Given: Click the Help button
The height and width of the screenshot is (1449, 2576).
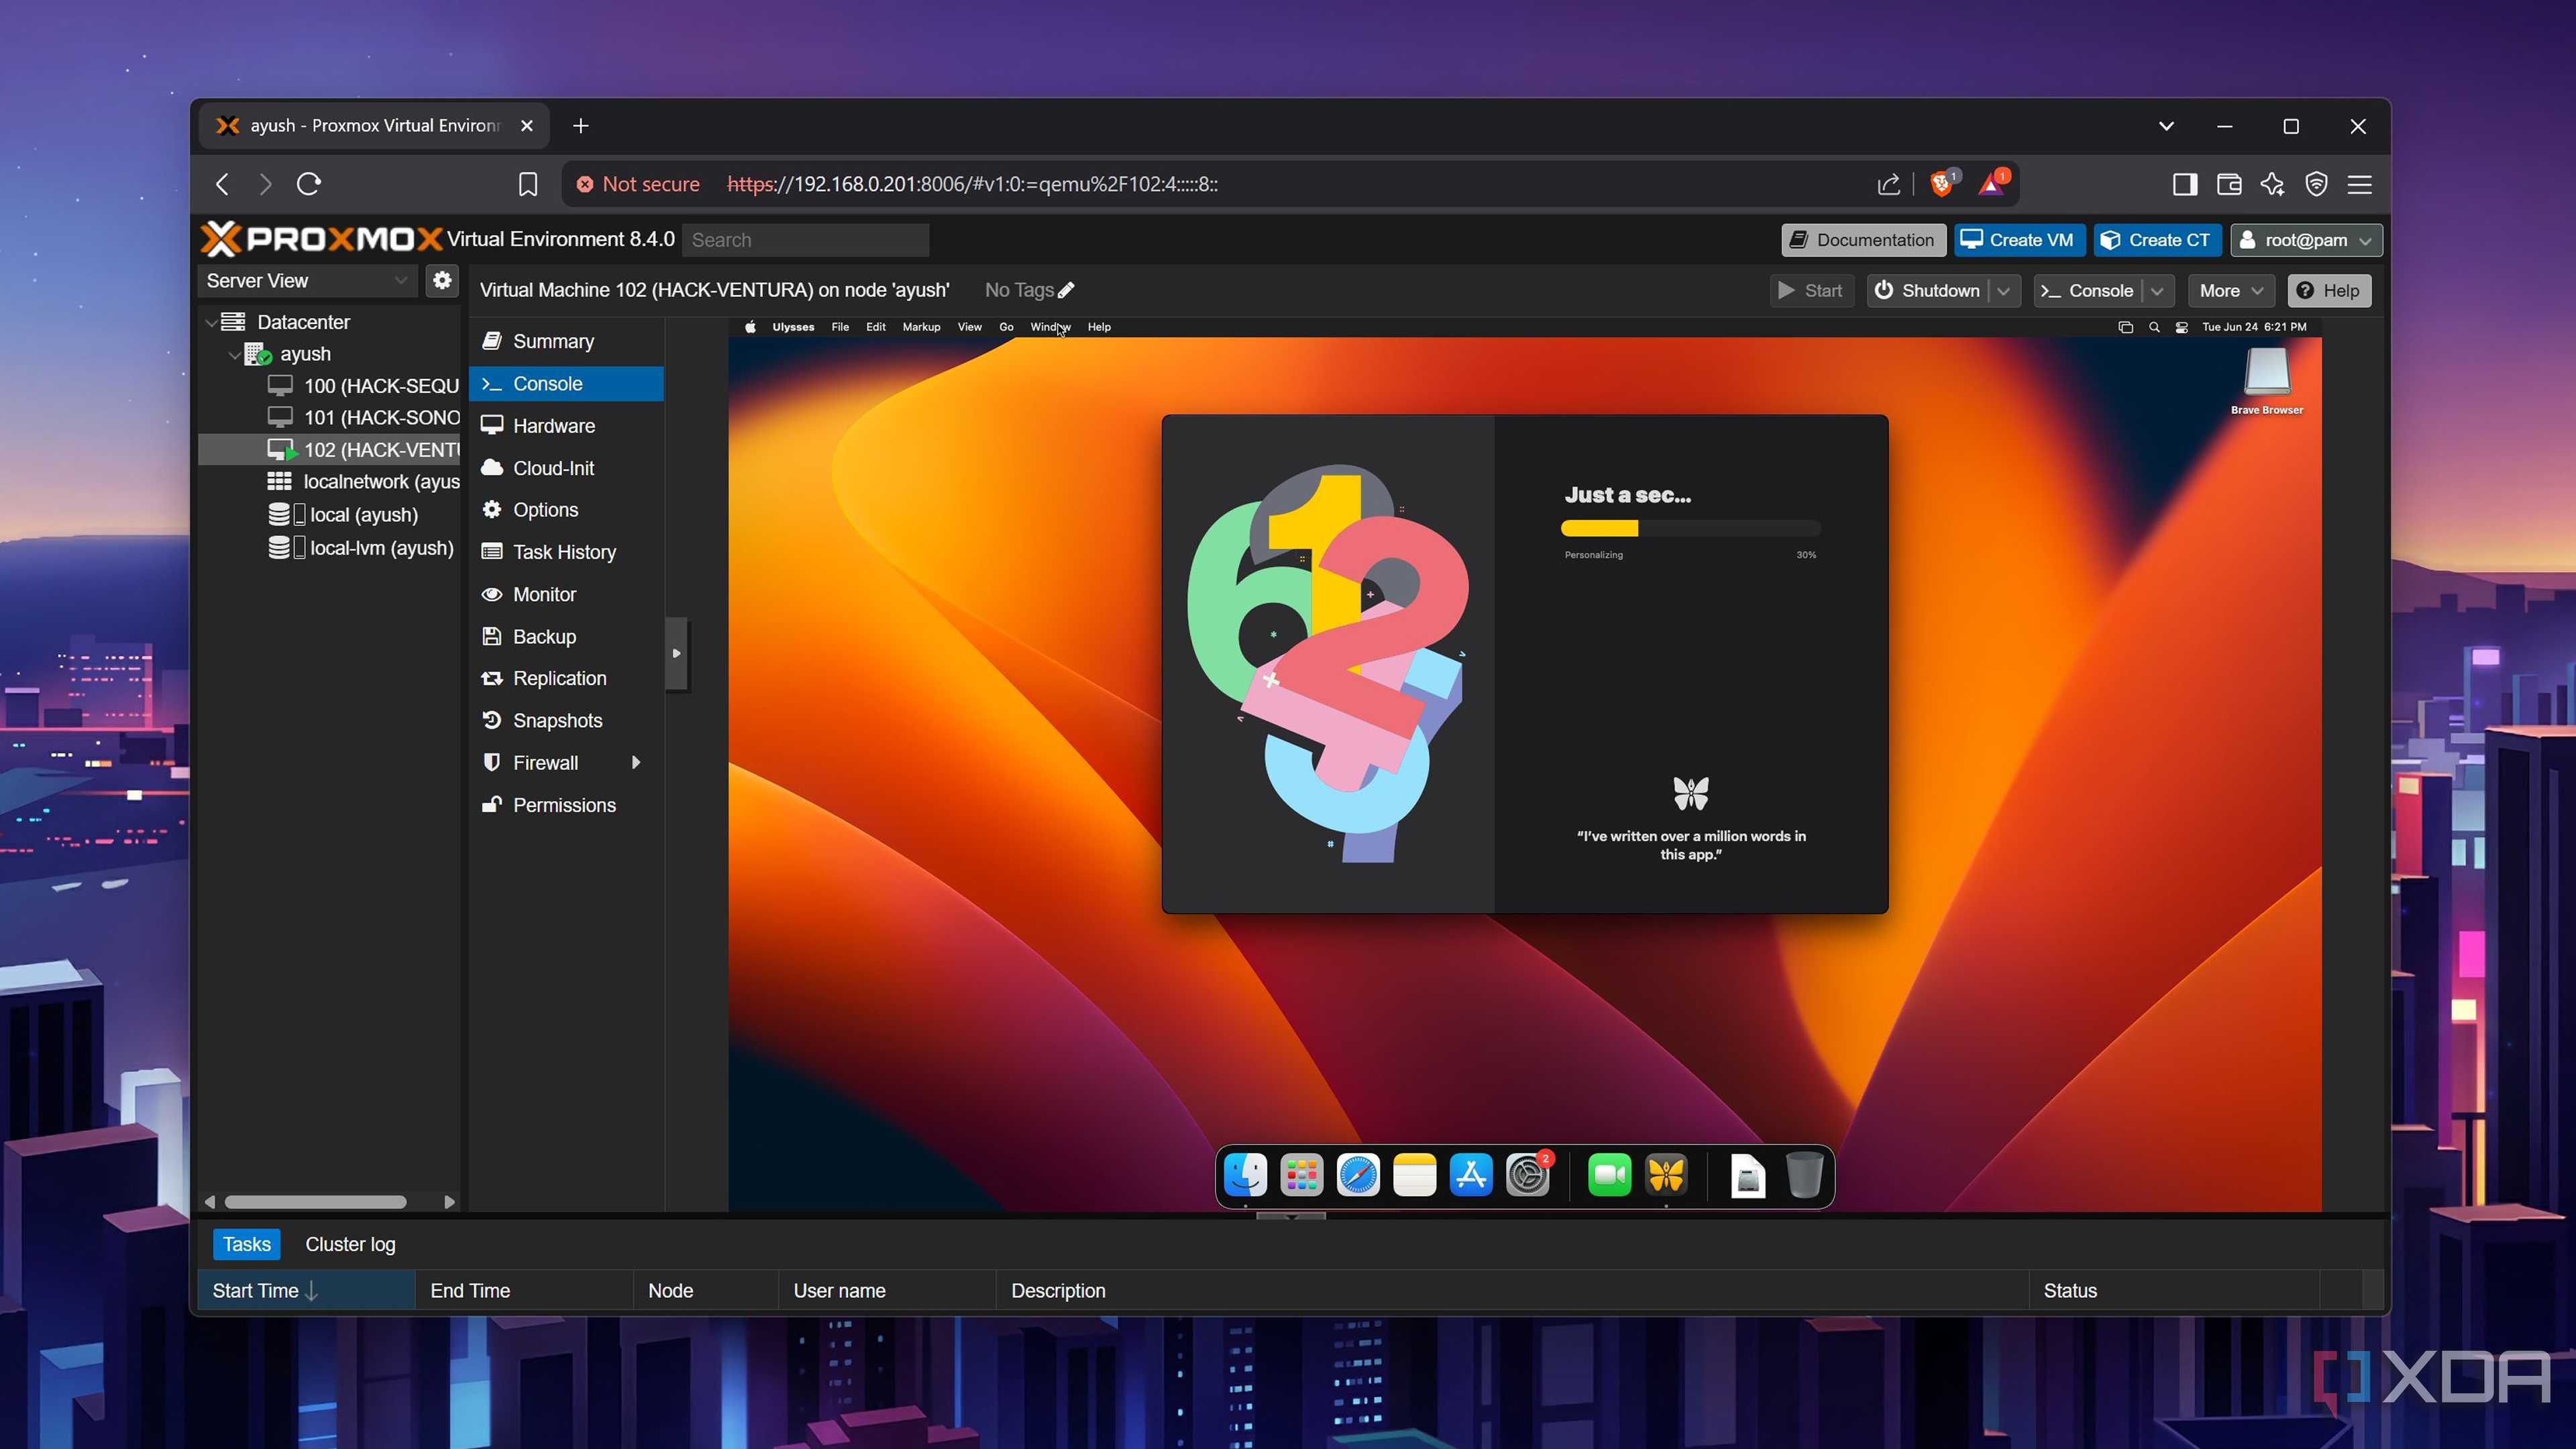Looking at the screenshot, I should pos(2329,291).
